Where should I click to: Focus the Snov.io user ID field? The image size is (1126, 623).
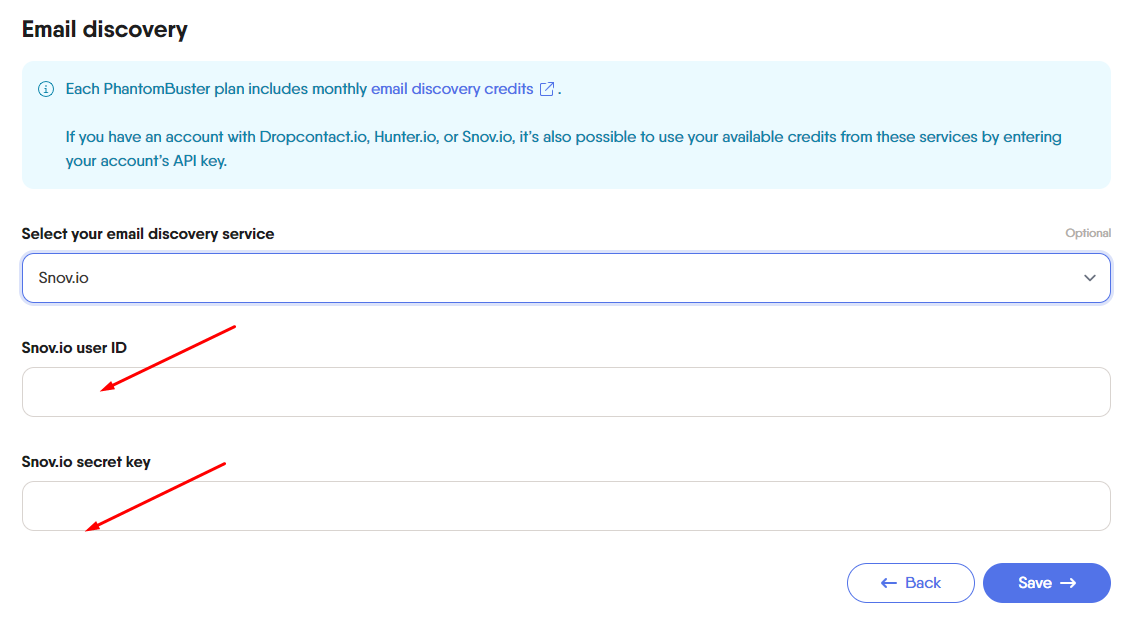pyautogui.click(x=566, y=392)
